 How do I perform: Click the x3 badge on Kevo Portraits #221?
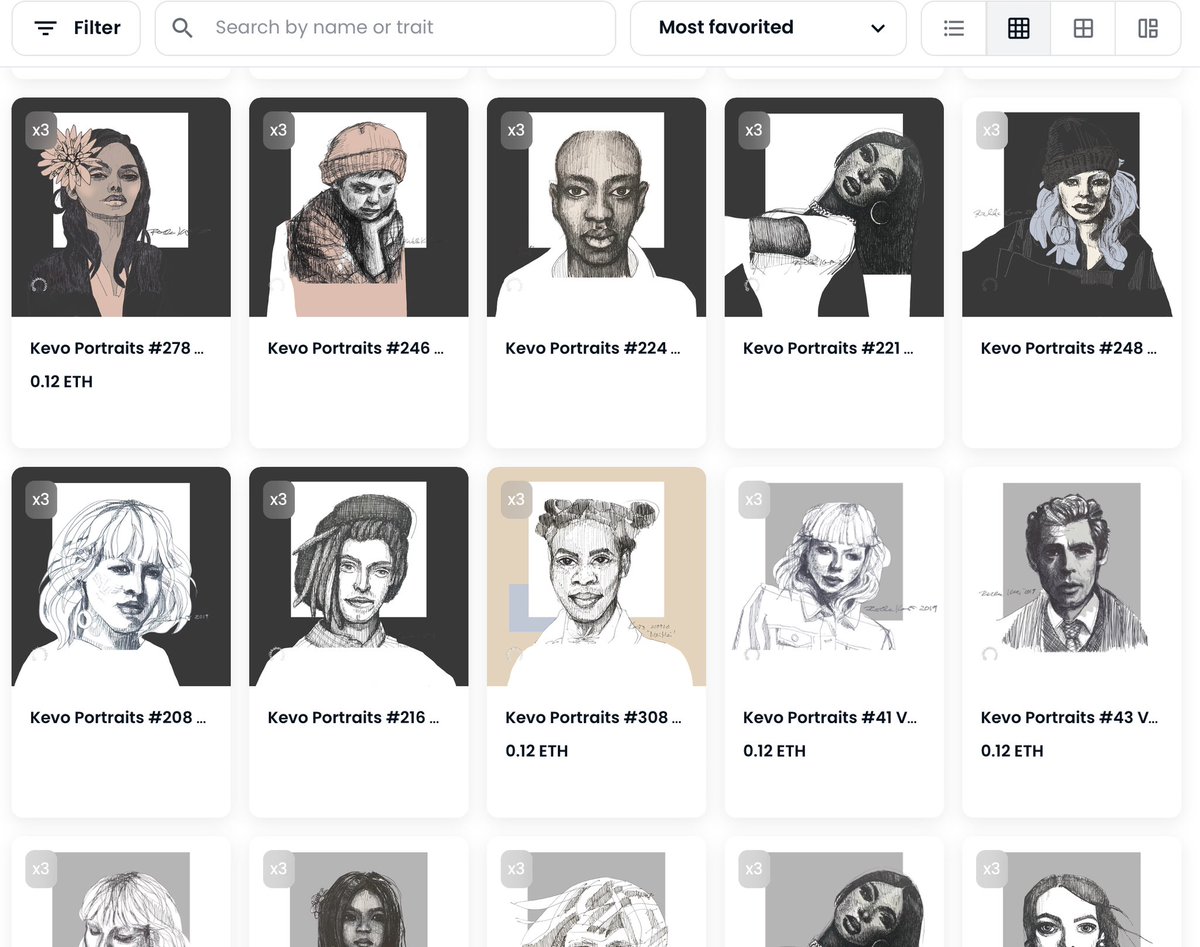754,130
